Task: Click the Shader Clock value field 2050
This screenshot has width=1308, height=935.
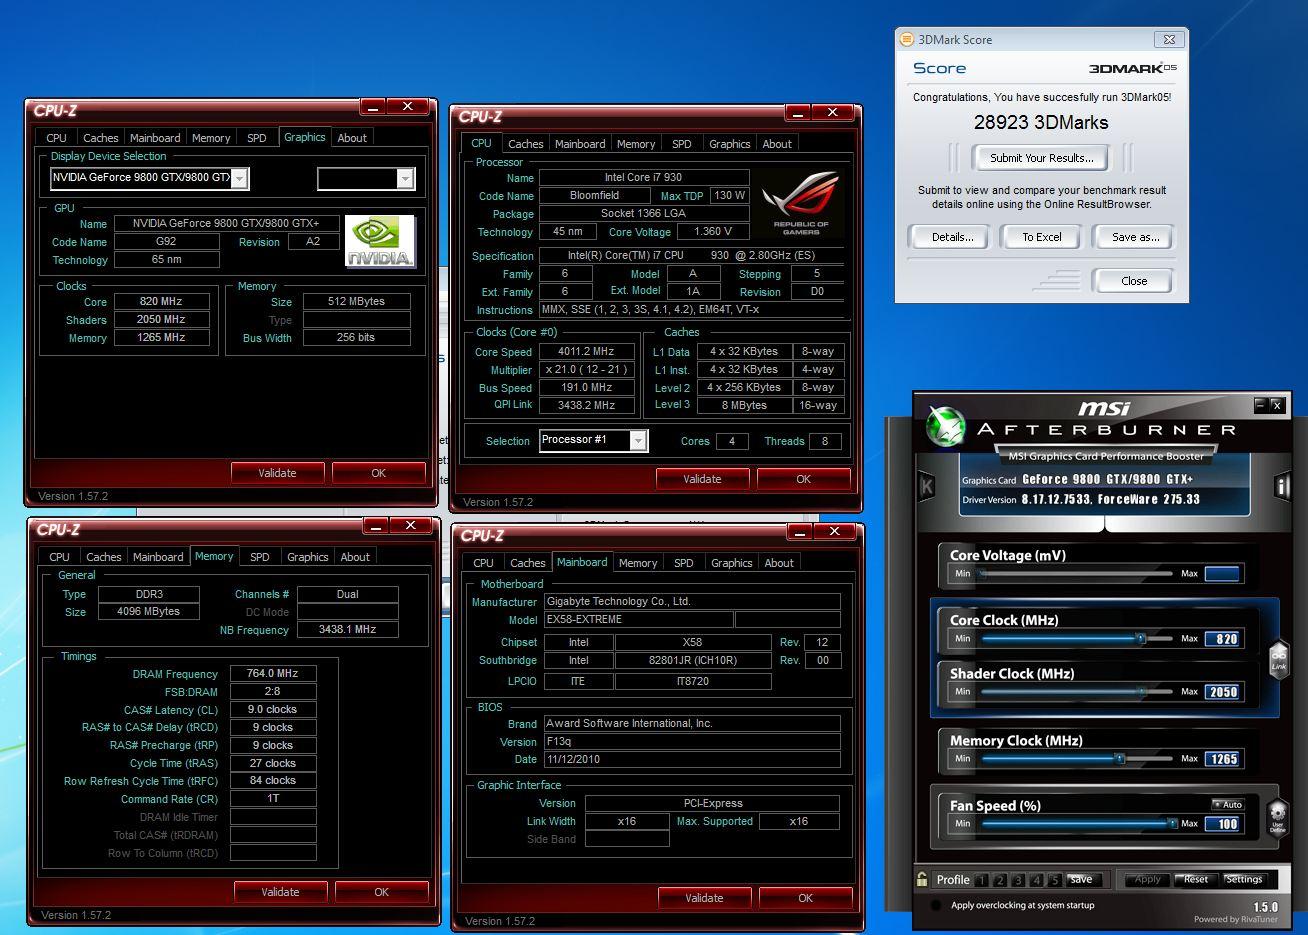Action: [x=1224, y=692]
